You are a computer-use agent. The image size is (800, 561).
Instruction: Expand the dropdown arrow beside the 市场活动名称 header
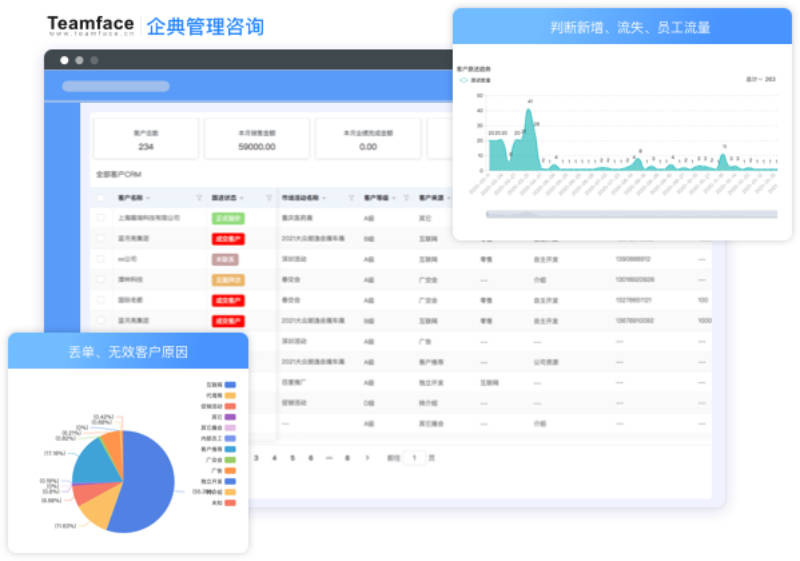(324, 198)
